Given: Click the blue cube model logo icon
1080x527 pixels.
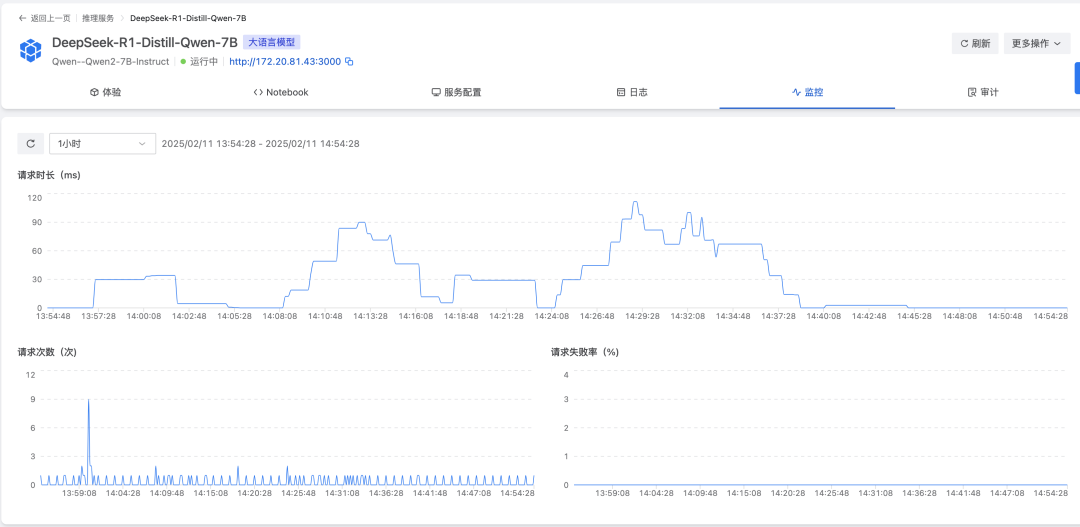Looking at the screenshot, I should click(x=30, y=51).
